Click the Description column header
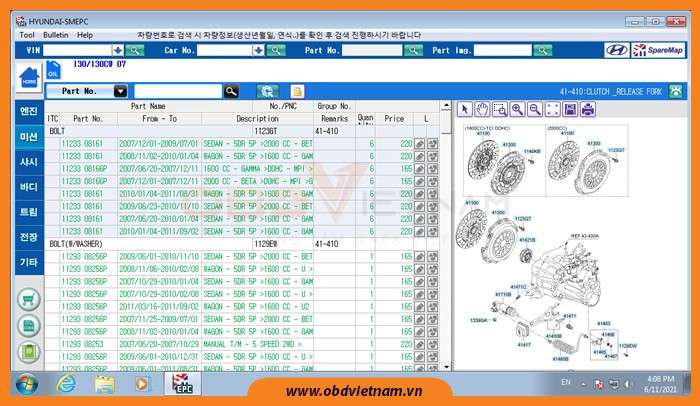700x406 pixels. tap(257, 119)
